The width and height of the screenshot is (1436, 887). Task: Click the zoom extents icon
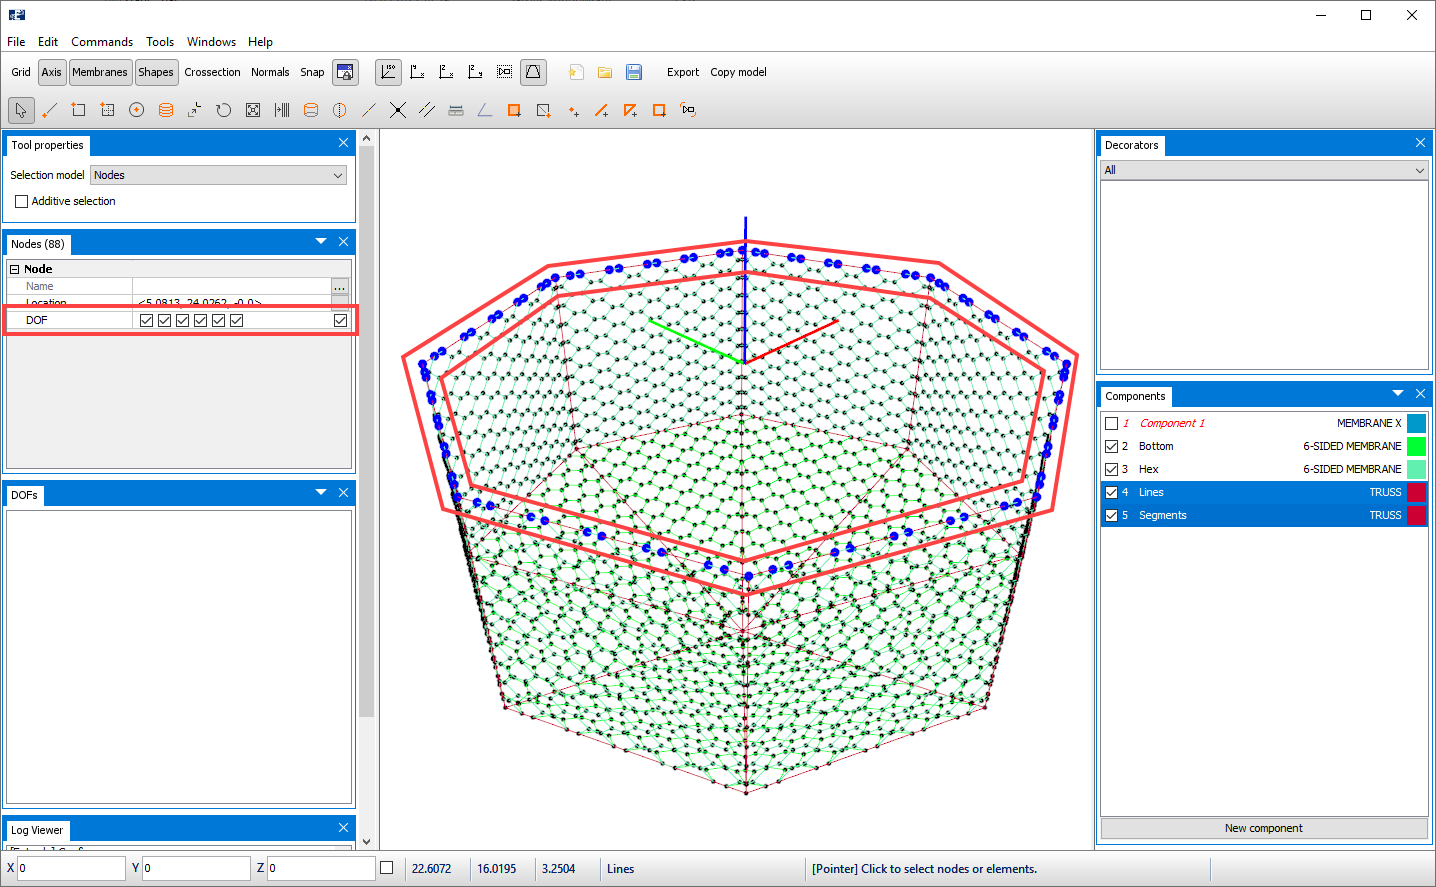click(504, 72)
